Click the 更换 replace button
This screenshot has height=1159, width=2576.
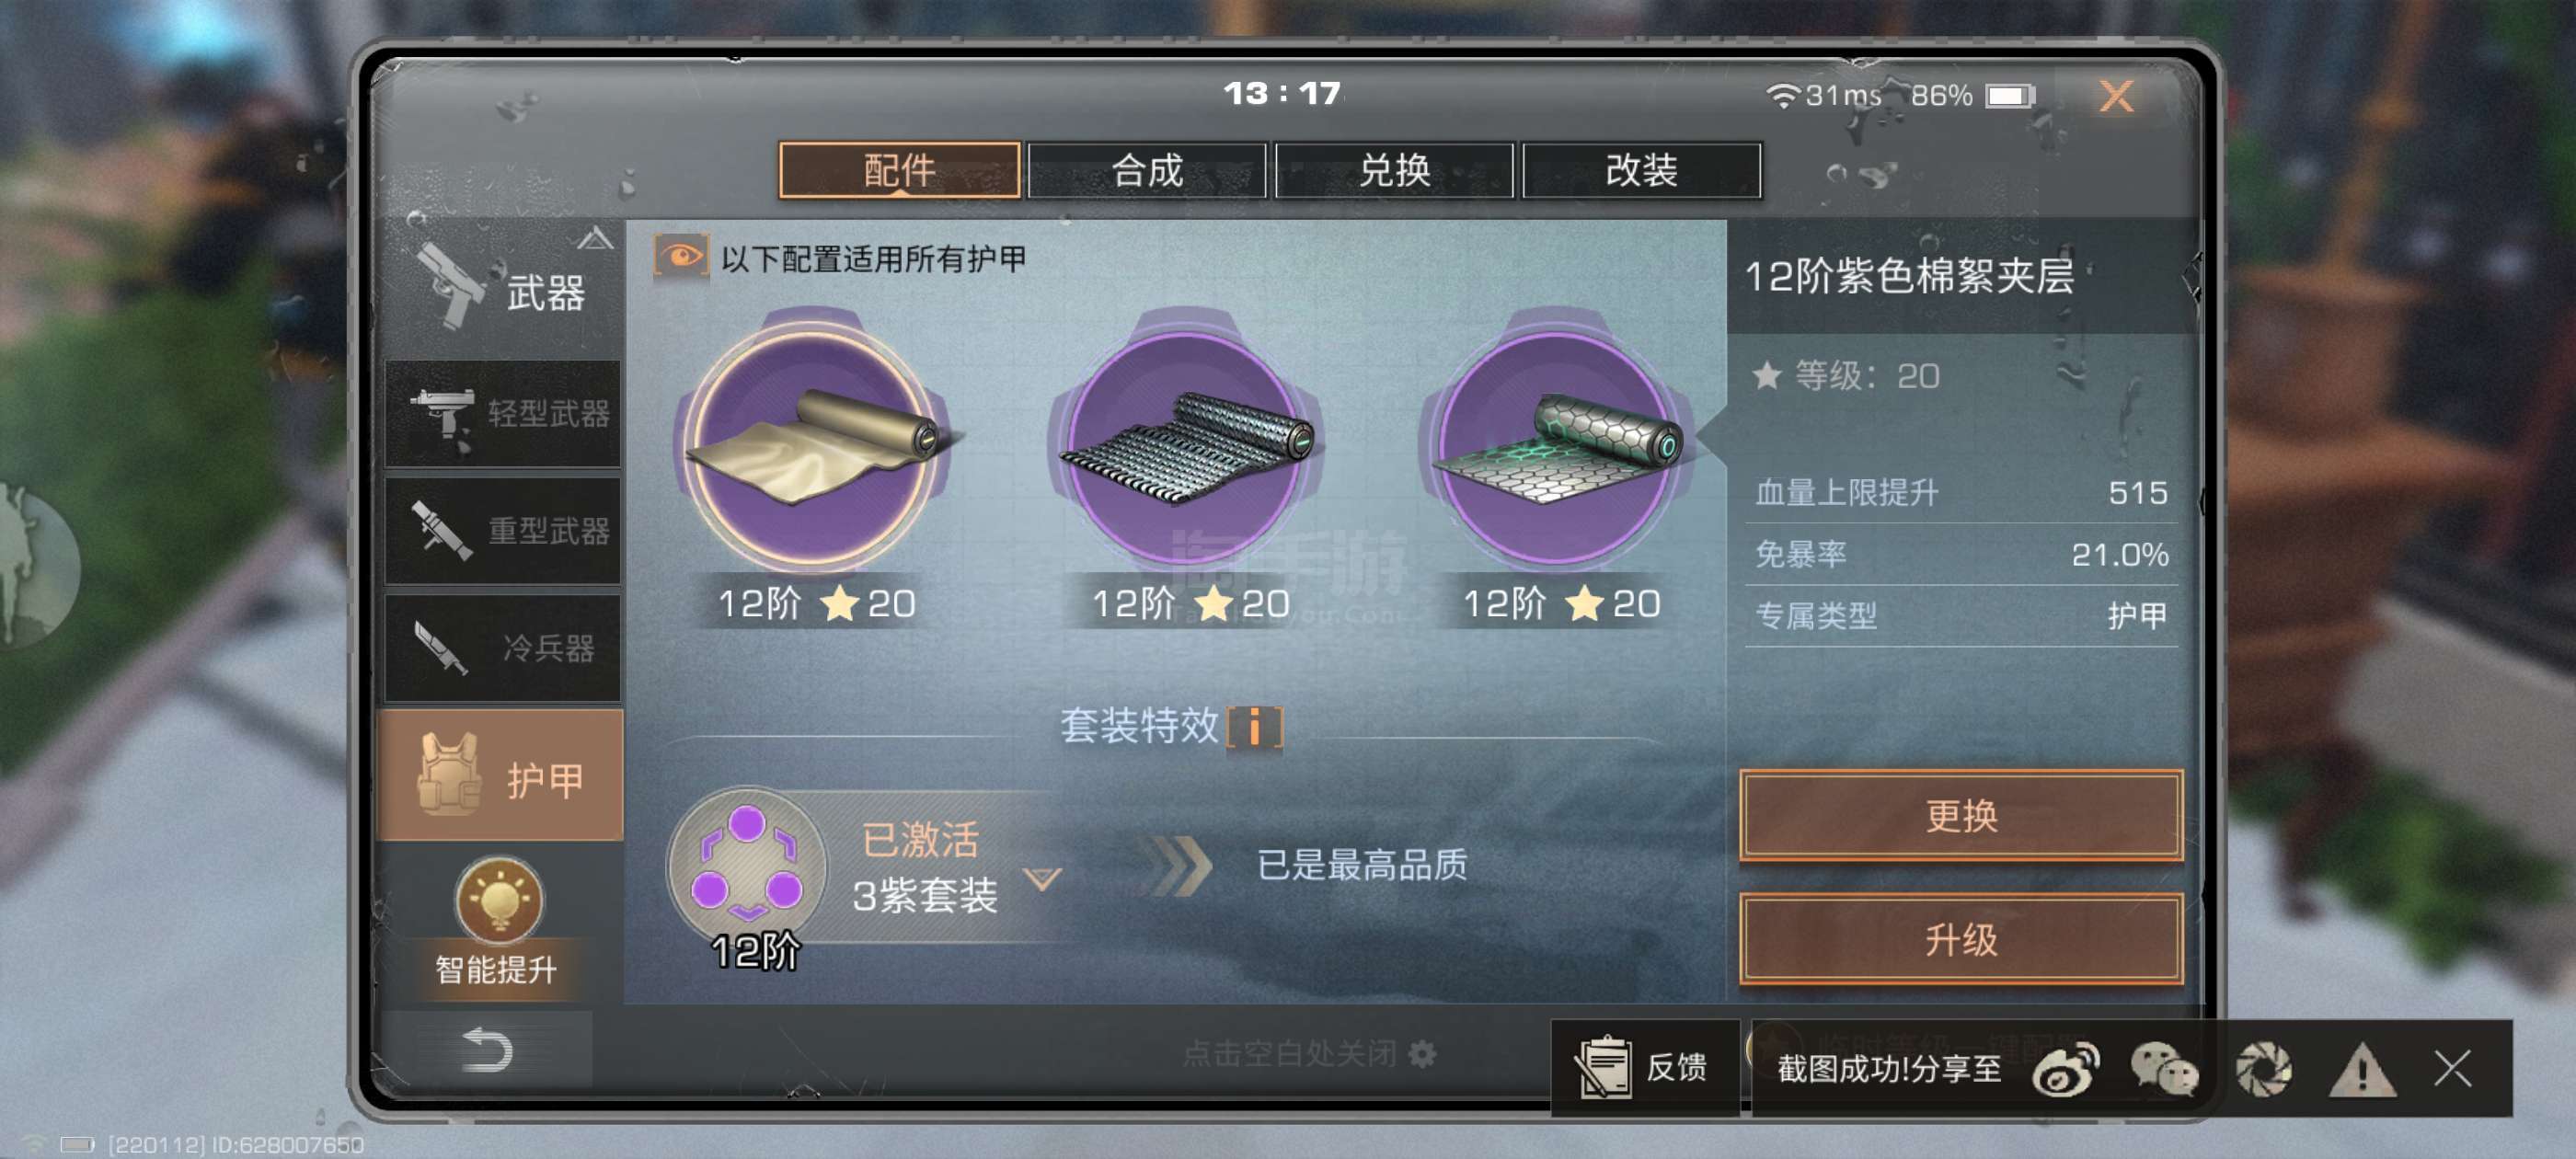point(1960,815)
